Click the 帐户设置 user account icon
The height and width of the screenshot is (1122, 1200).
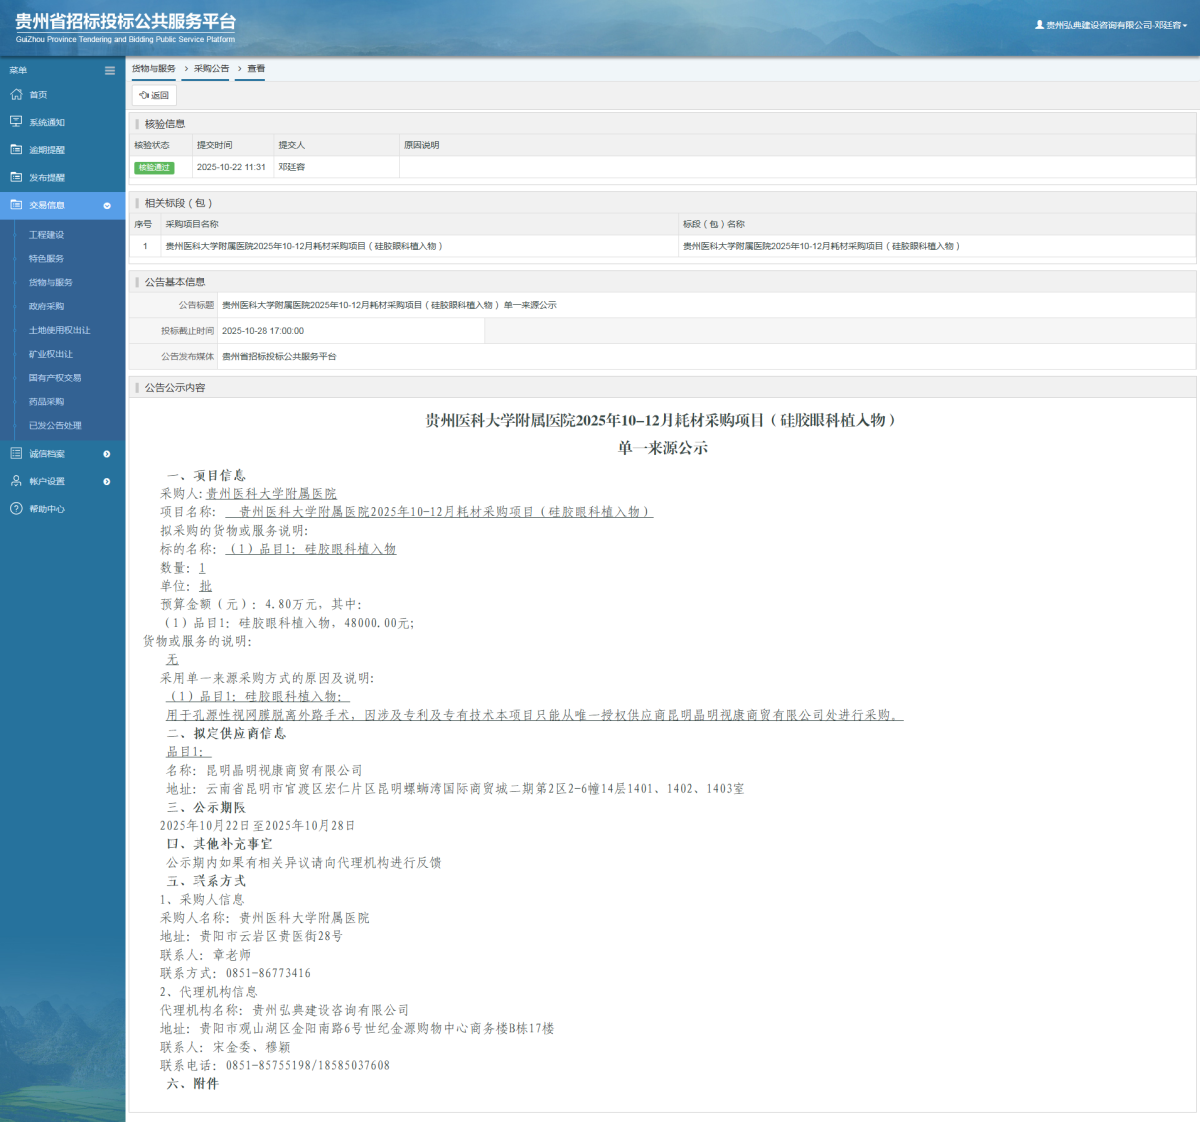click(16, 481)
